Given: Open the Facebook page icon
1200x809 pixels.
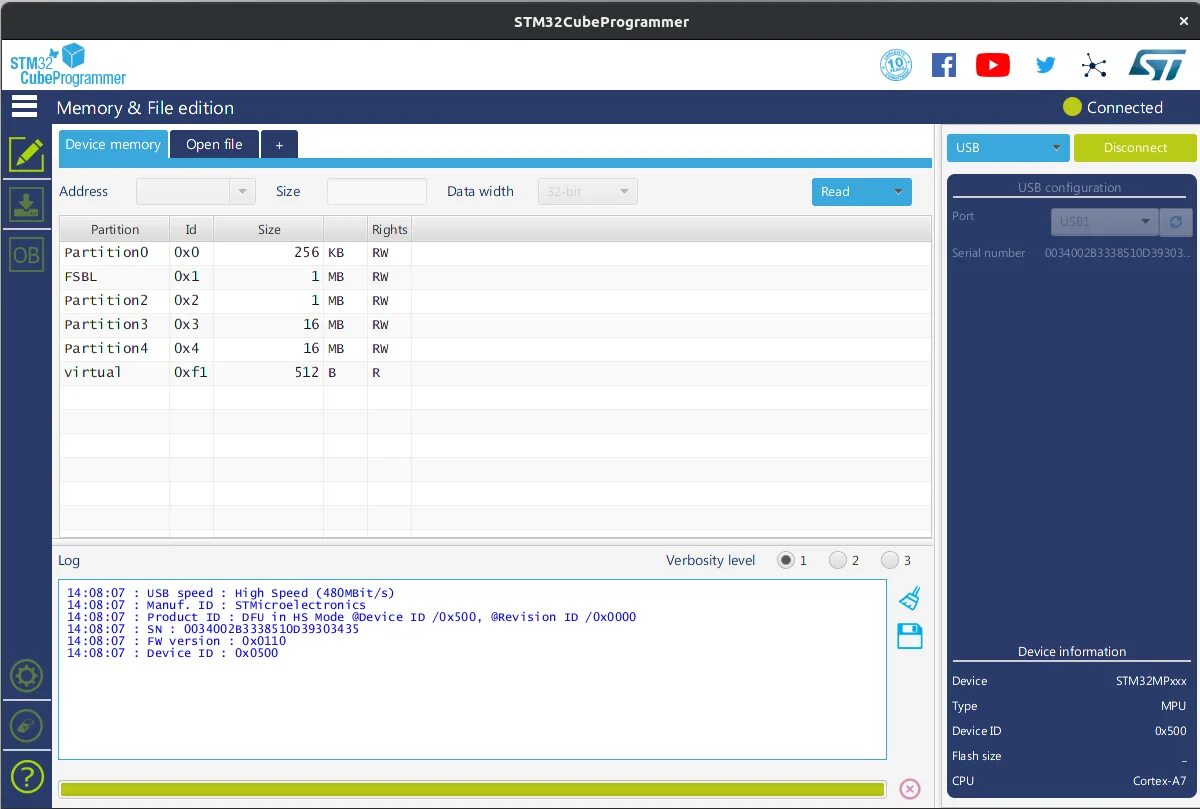Looking at the screenshot, I should (x=944, y=65).
